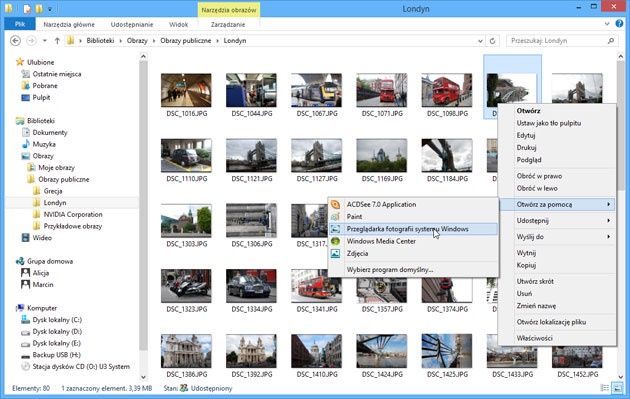Click the Zdjęcia app icon
The image size is (630, 399).
[x=335, y=254]
